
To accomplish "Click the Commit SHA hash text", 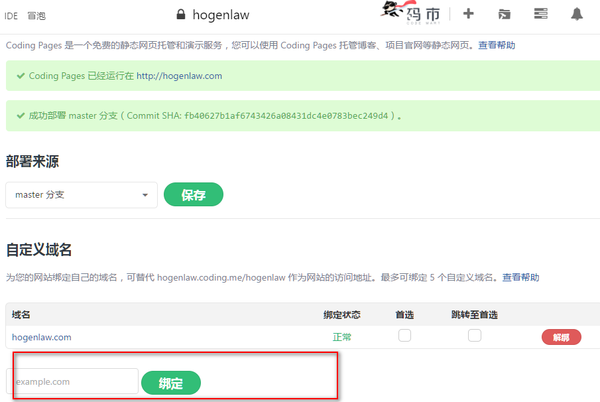I will (x=286, y=116).
